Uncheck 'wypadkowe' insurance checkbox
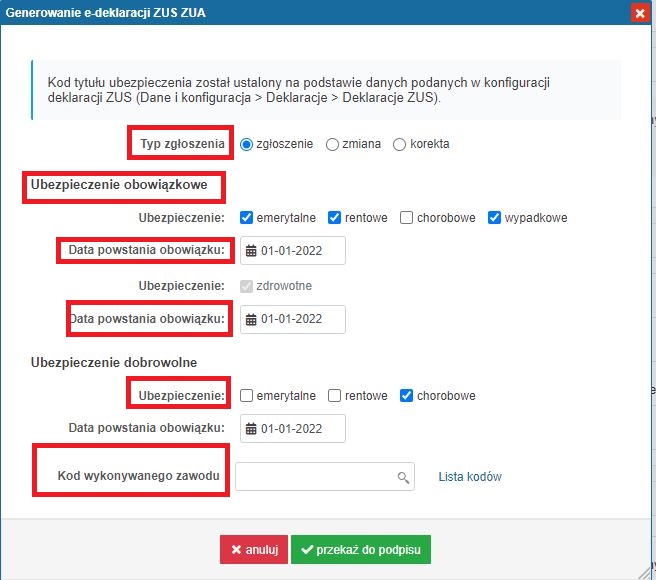 pos(494,218)
